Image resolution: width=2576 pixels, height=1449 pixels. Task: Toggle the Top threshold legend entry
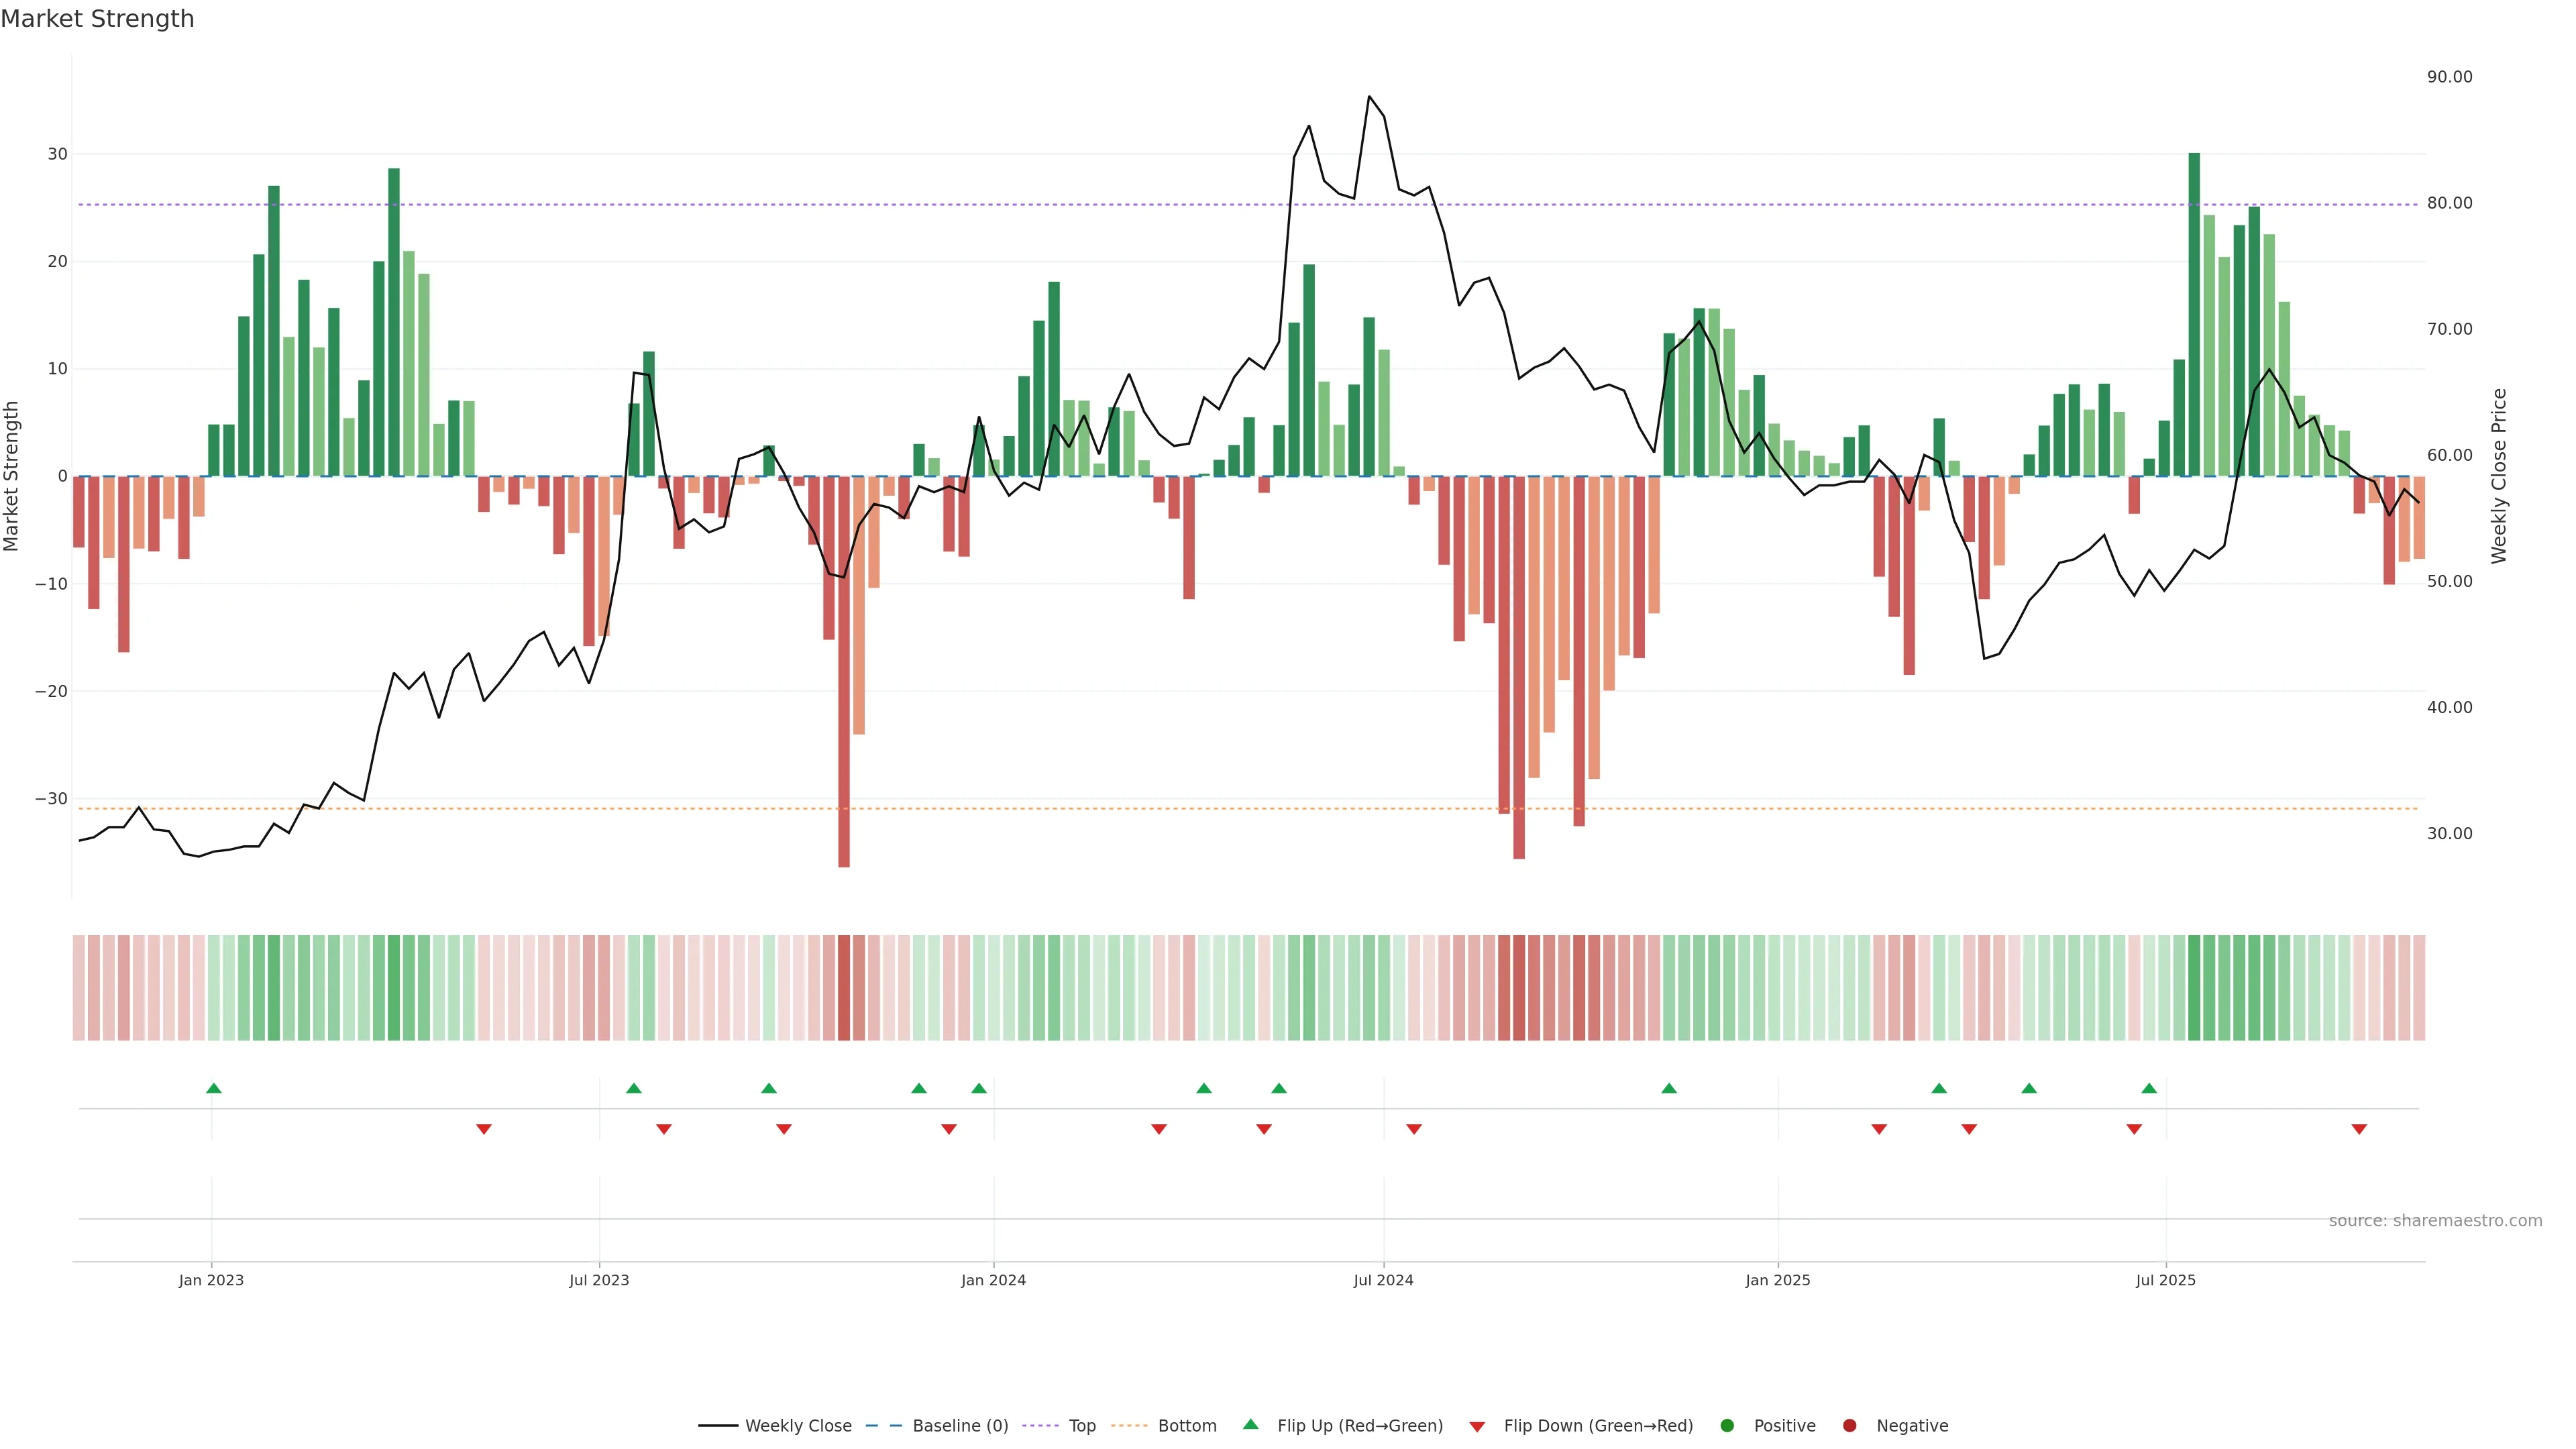[x=1081, y=1426]
